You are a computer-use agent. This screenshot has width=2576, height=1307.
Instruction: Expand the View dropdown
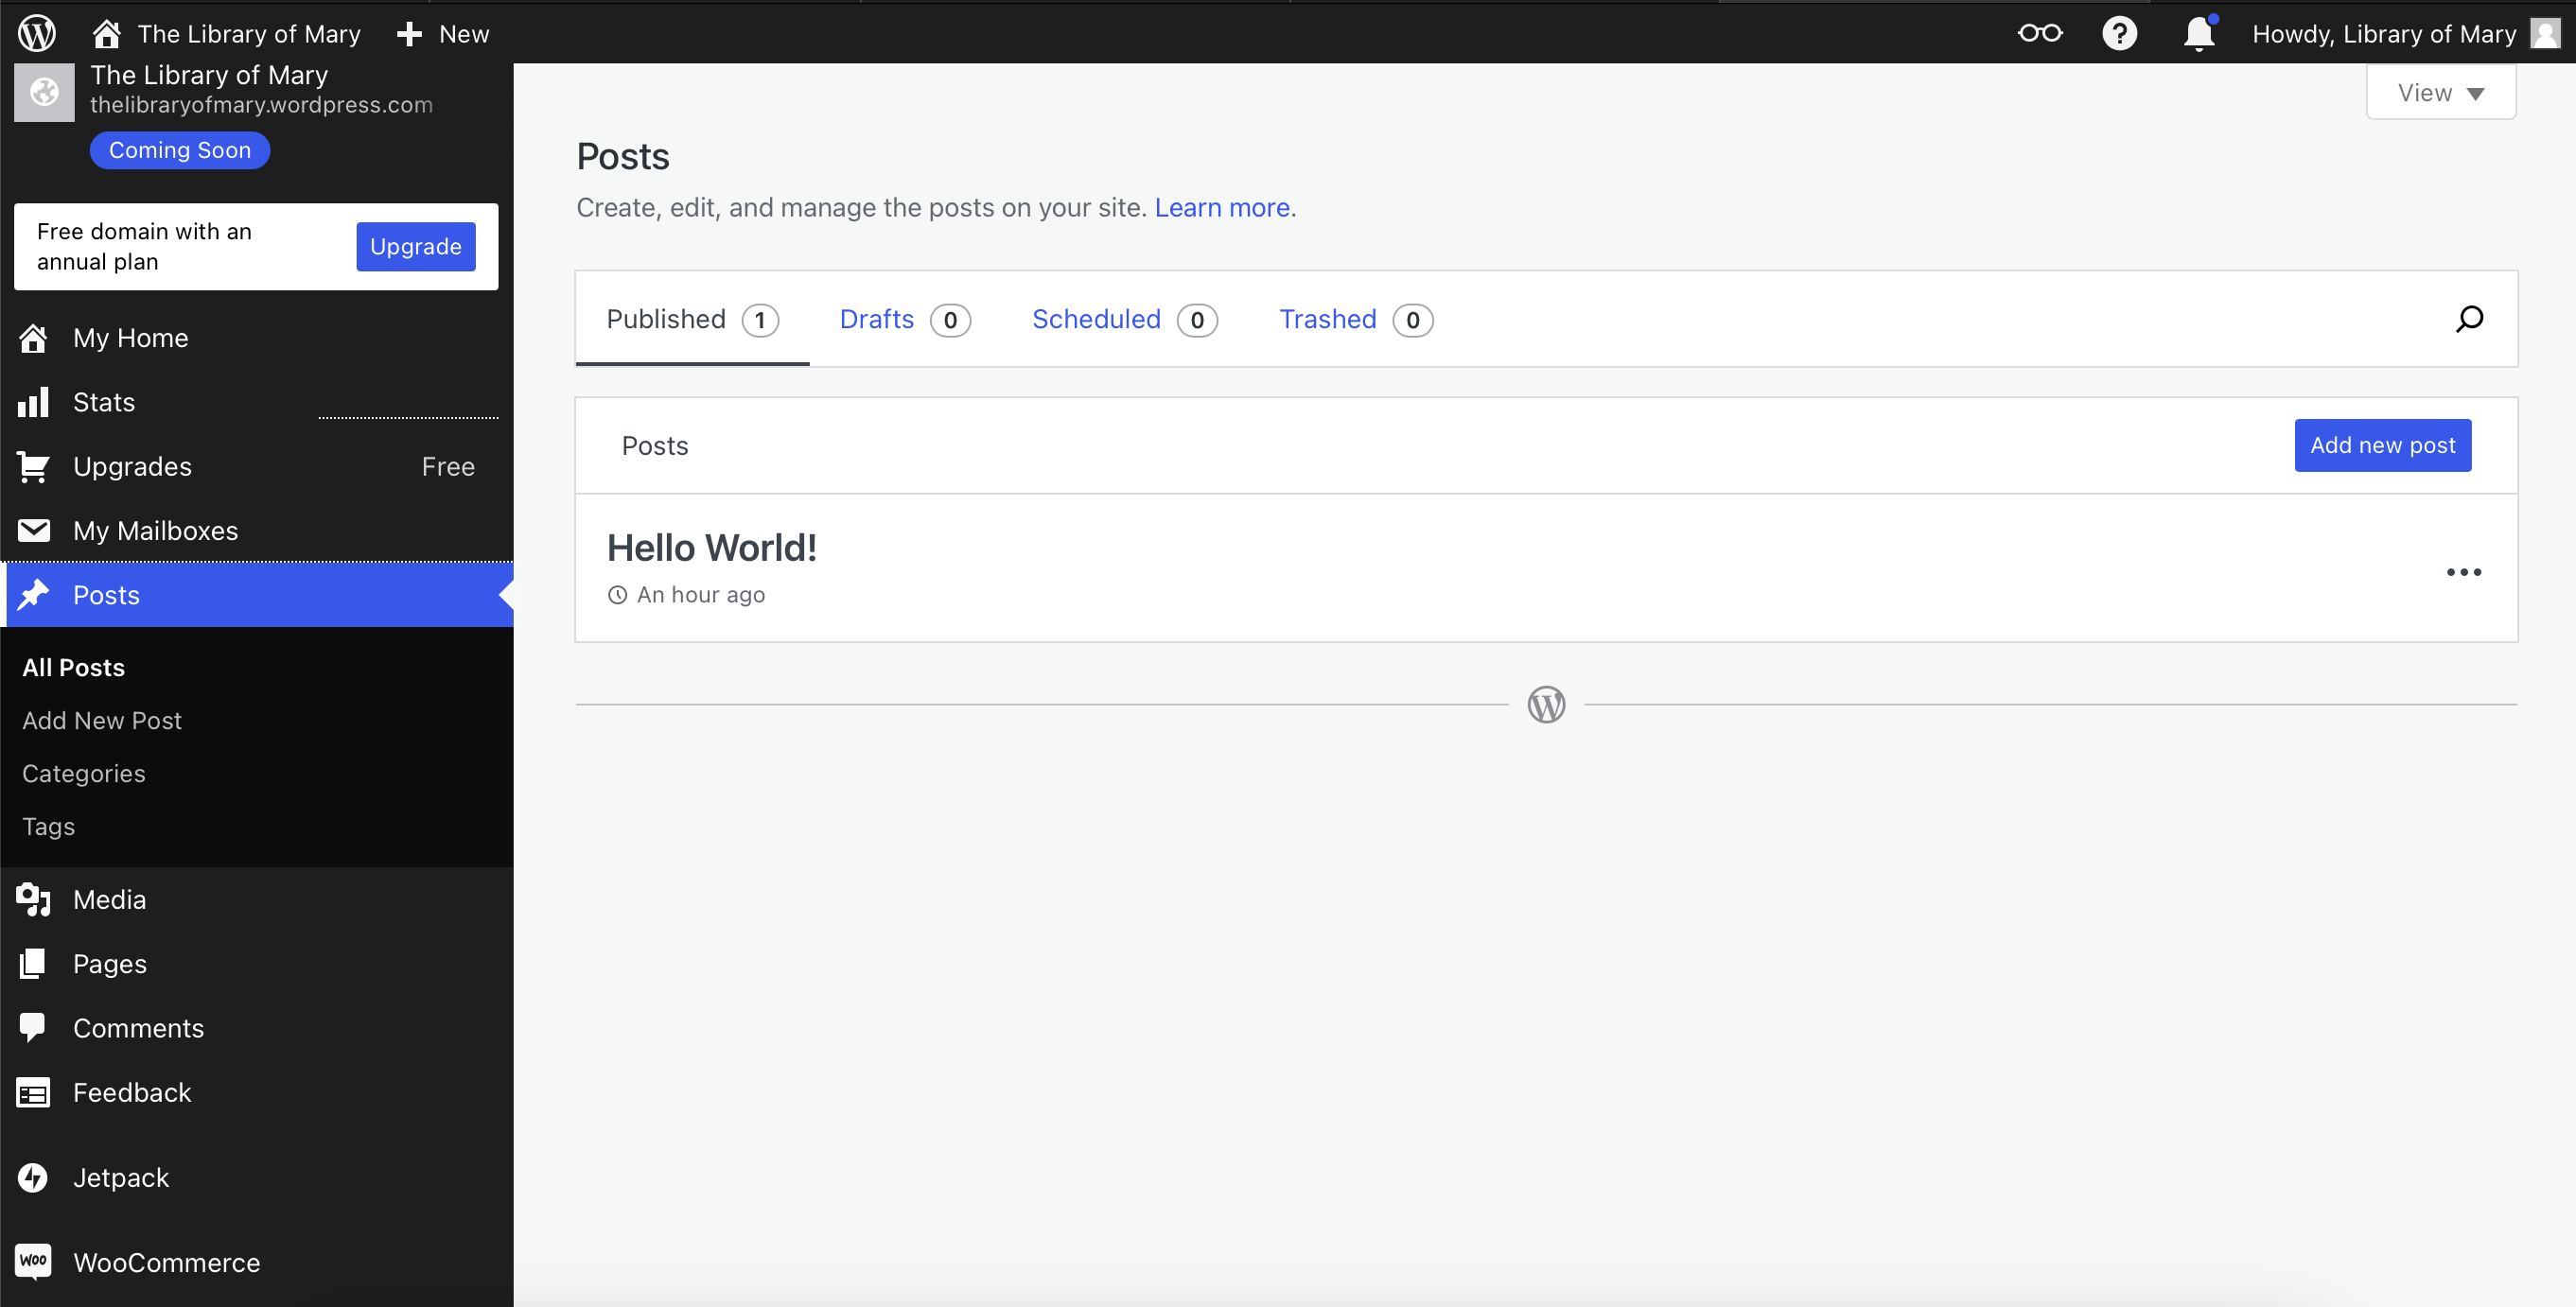pyautogui.click(x=2441, y=93)
